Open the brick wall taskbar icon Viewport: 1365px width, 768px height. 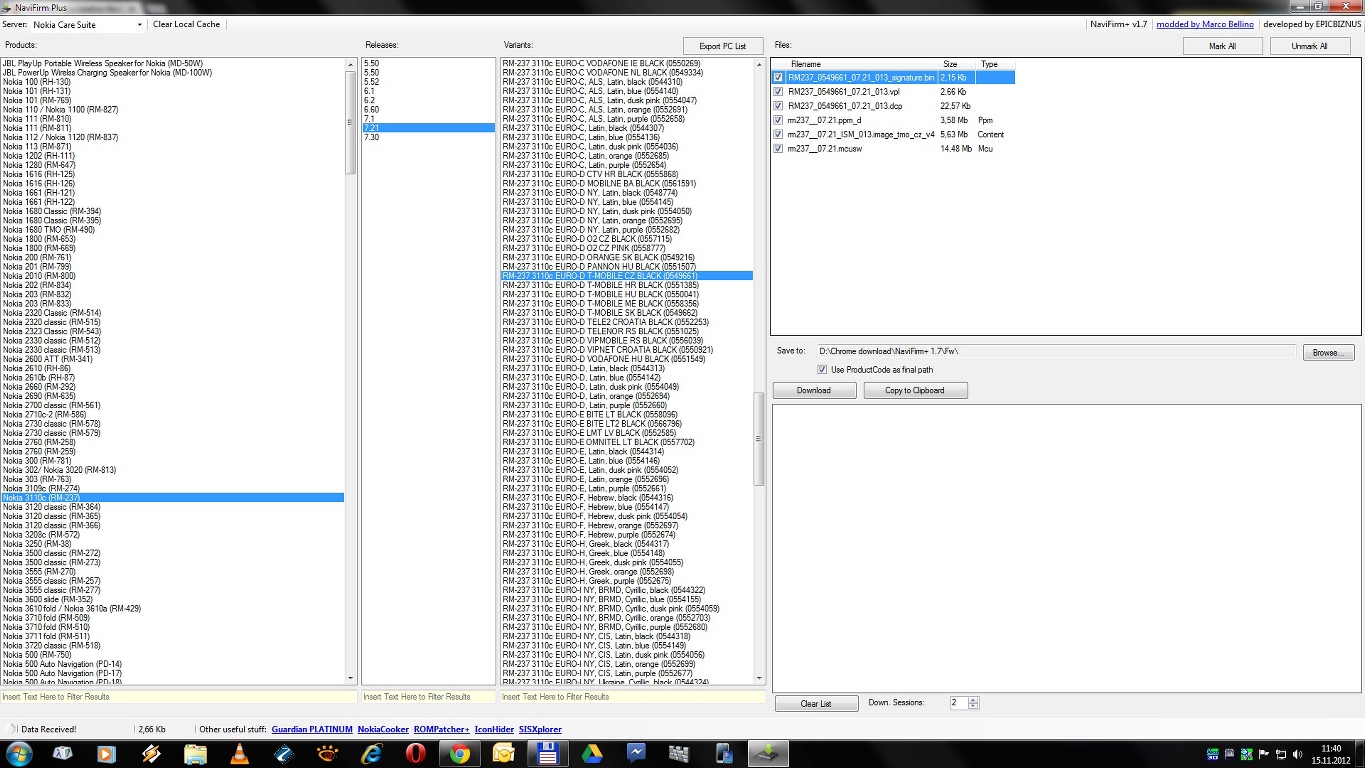point(680,754)
